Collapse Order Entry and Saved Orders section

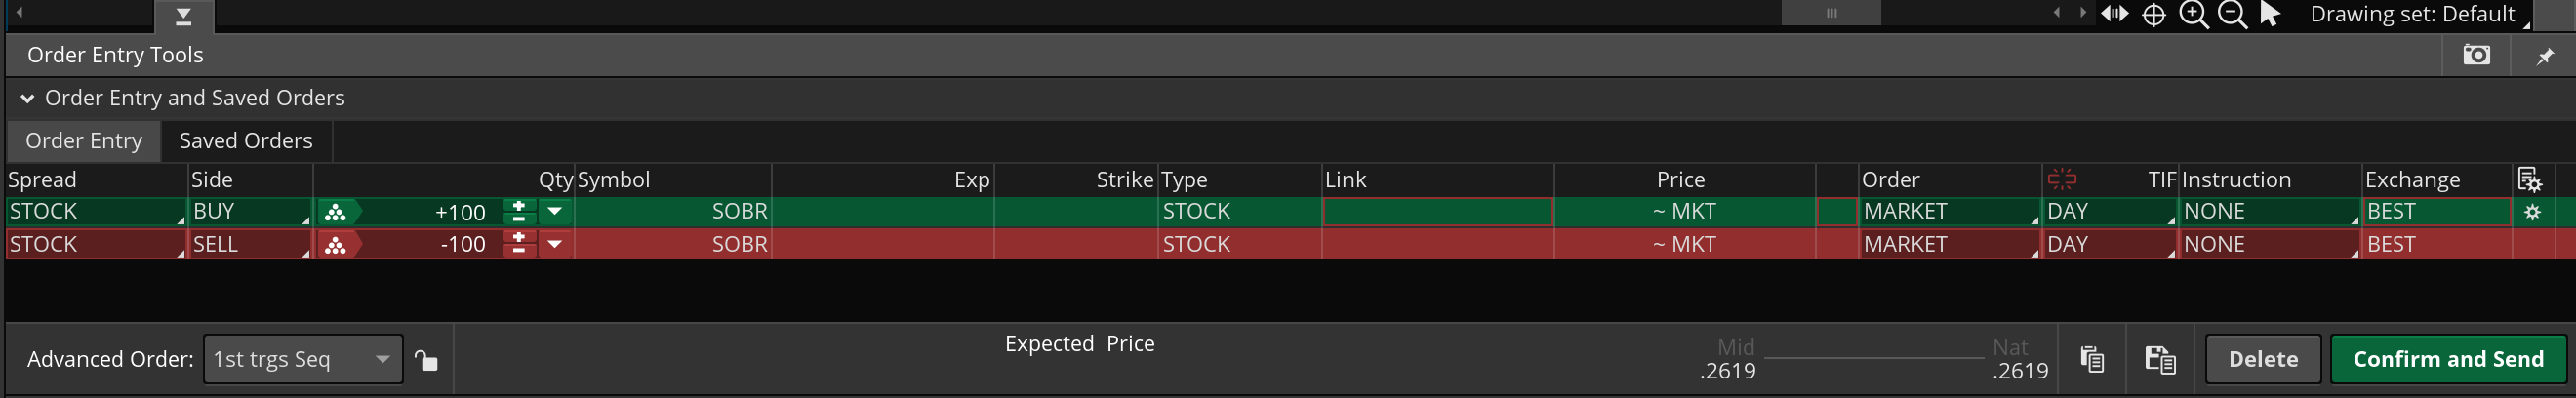(27, 98)
